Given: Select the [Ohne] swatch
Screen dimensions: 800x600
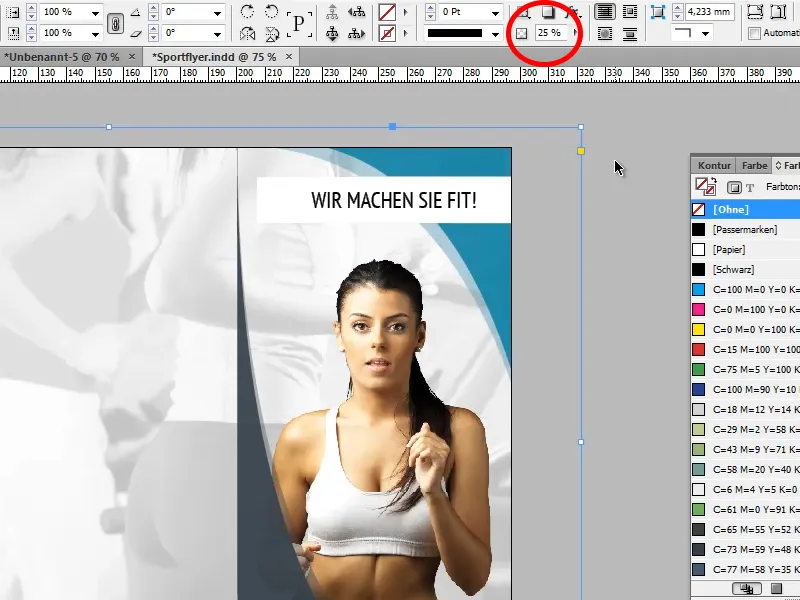Looking at the screenshot, I should coord(745,209).
